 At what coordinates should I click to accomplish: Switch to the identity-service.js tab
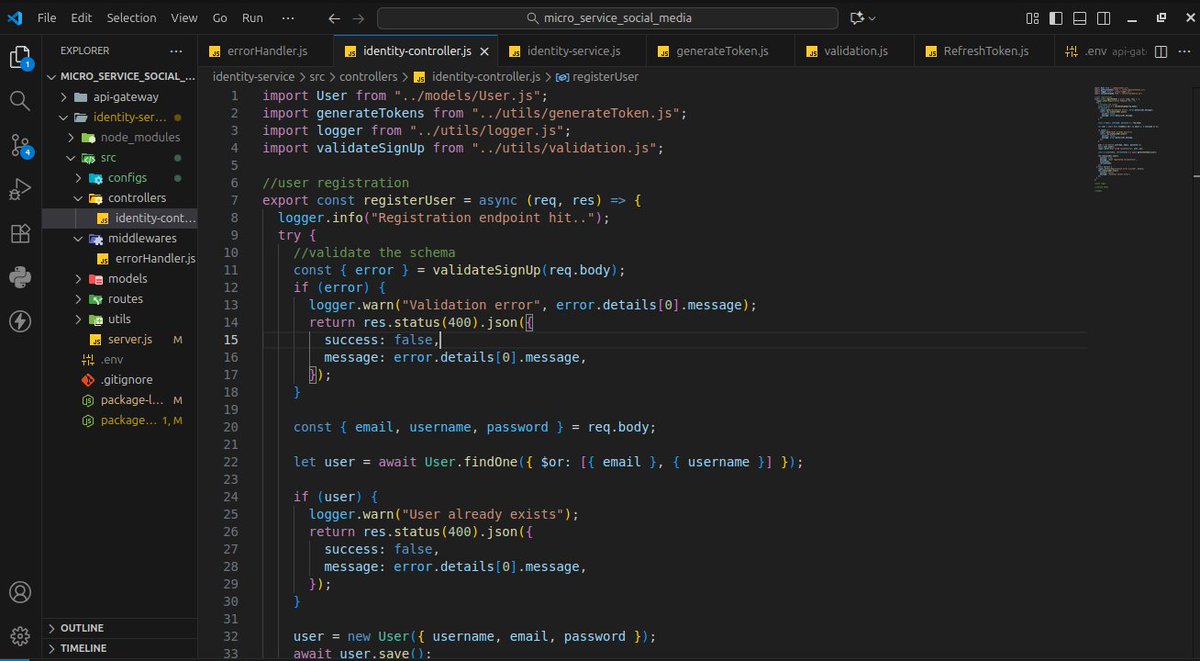pyautogui.click(x=574, y=51)
